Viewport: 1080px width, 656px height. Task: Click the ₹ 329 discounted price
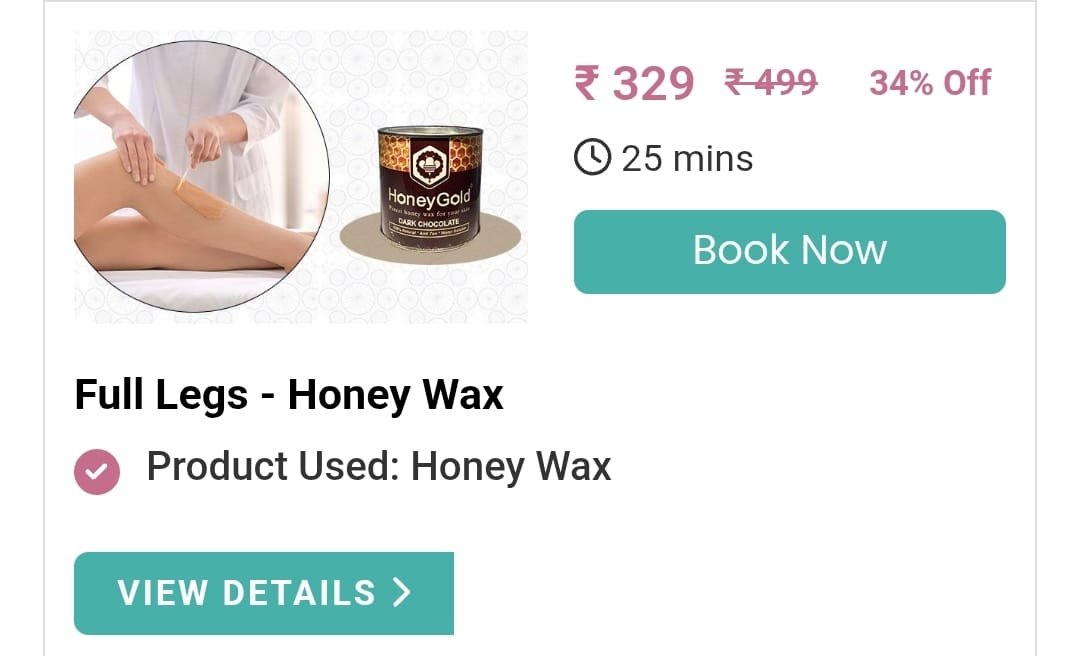tap(634, 83)
